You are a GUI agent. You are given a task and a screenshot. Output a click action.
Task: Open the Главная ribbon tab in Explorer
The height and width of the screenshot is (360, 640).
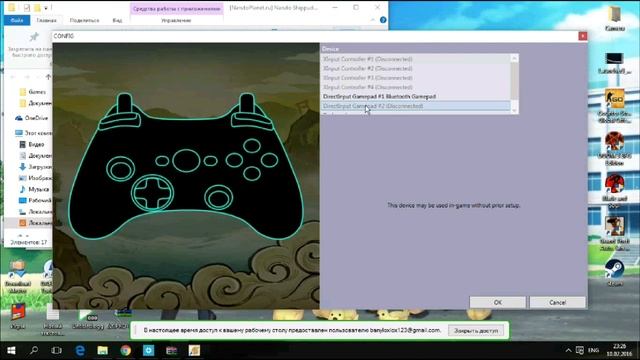pyautogui.click(x=46, y=20)
